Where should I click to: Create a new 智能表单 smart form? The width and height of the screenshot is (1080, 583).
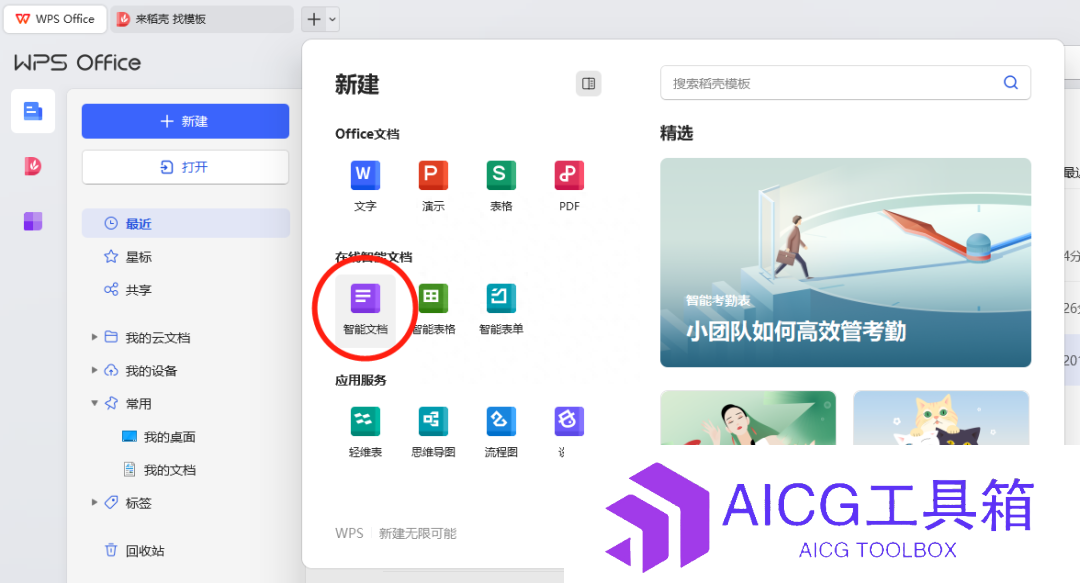point(501,309)
